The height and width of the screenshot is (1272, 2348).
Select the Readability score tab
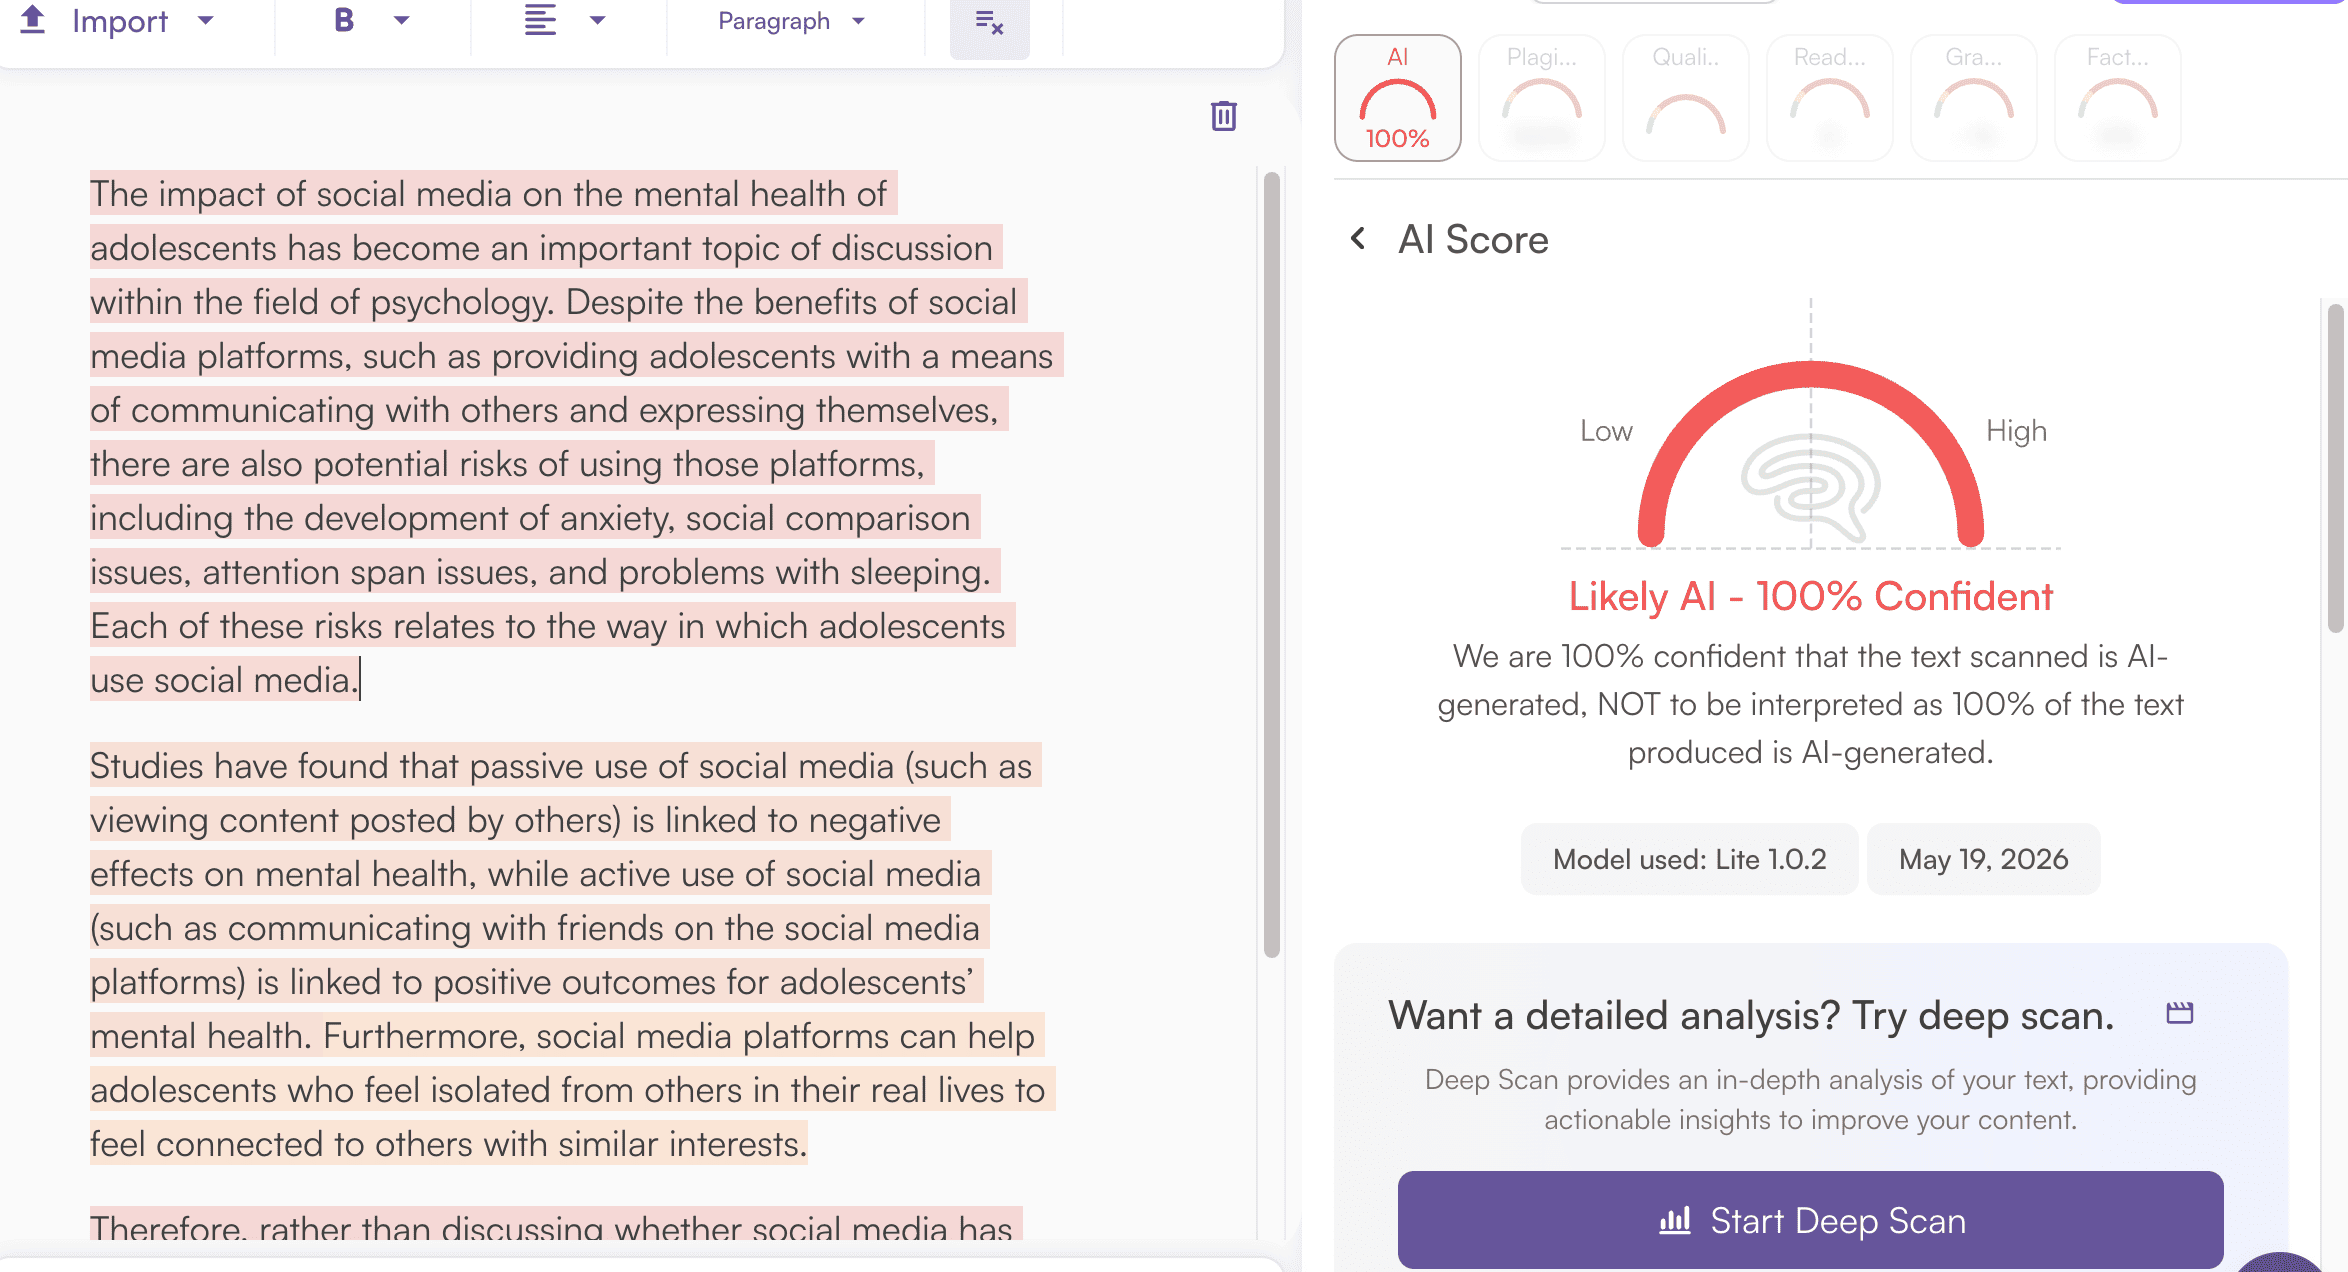pos(1829,98)
